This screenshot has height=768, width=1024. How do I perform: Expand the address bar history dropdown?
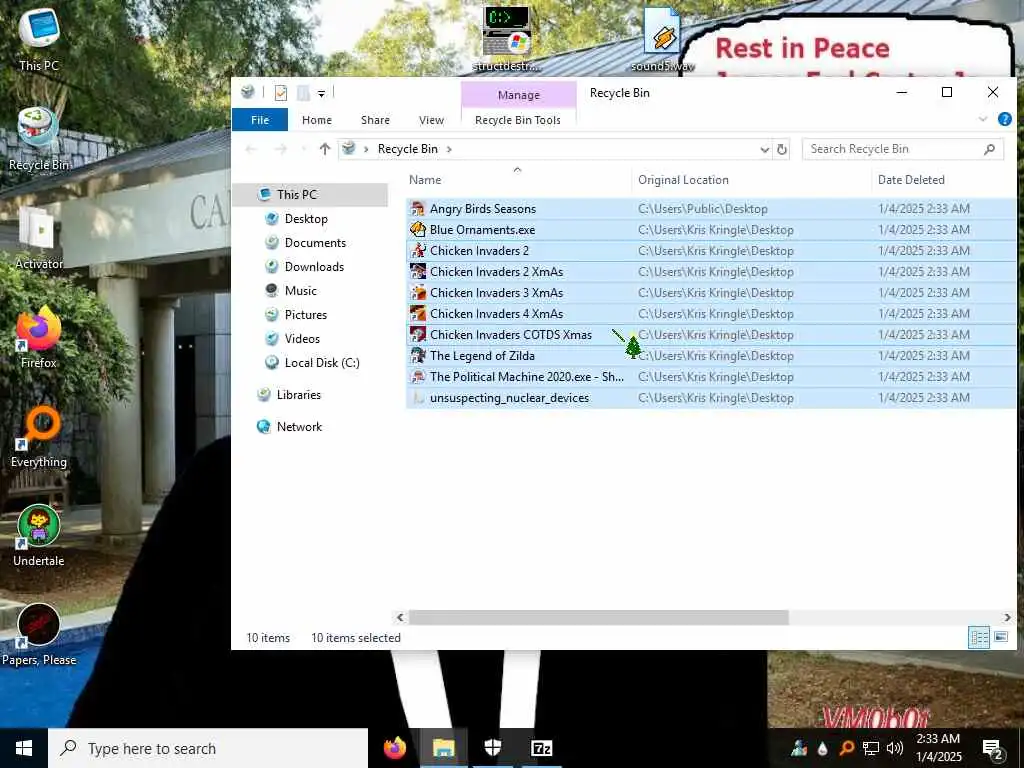point(765,150)
